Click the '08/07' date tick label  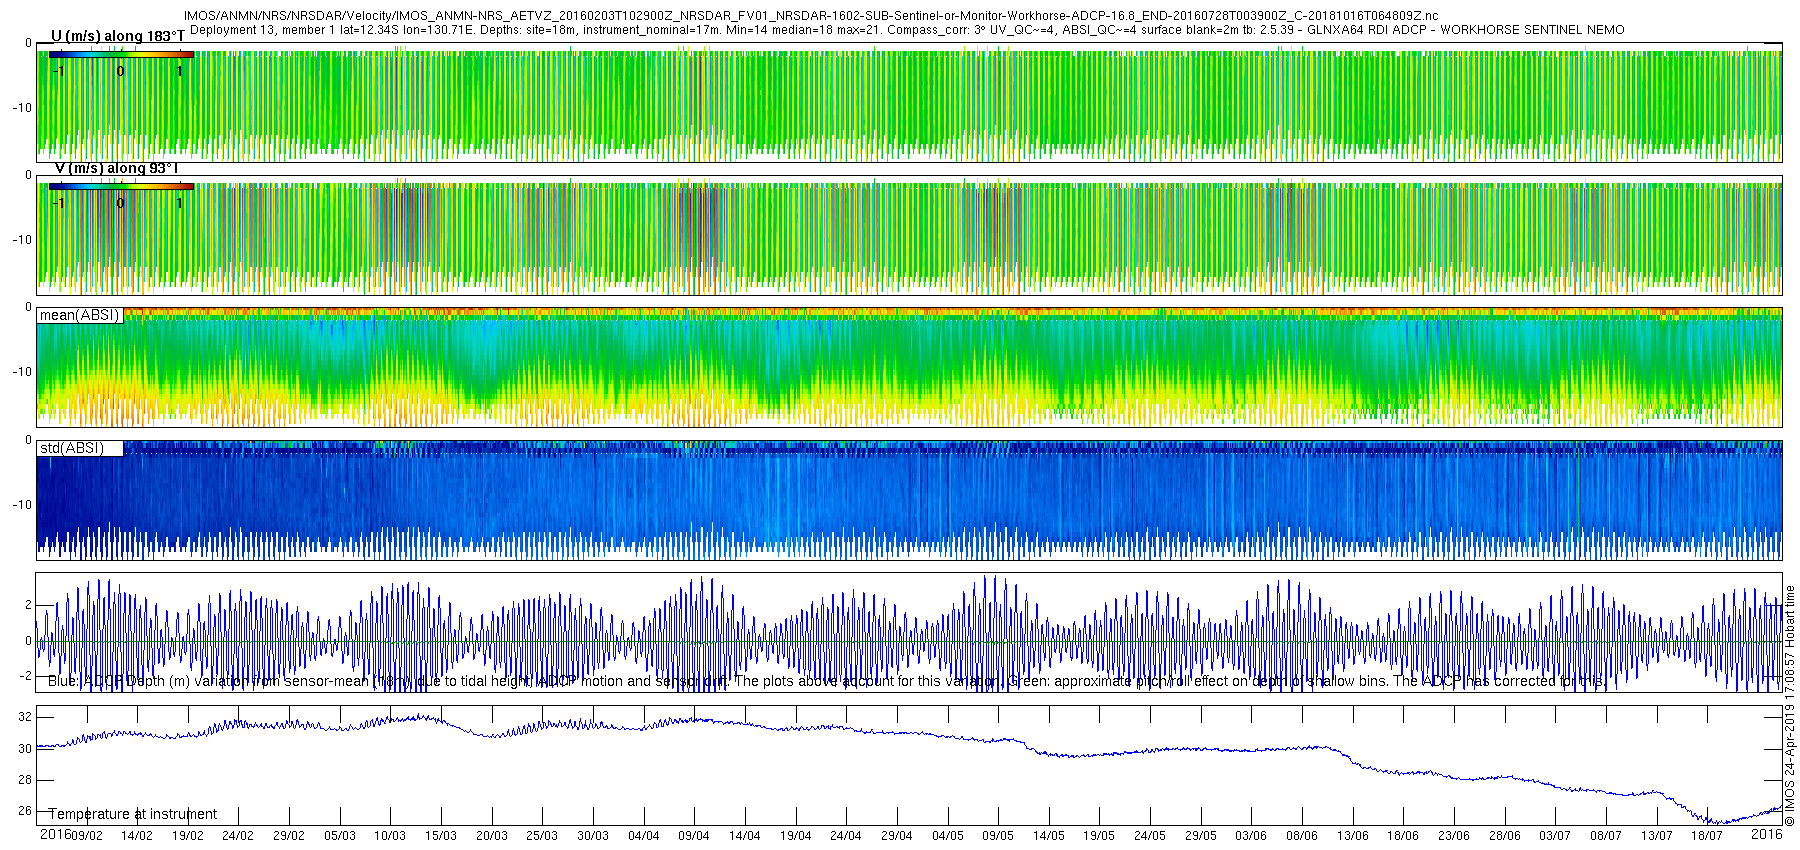(x=1606, y=836)
